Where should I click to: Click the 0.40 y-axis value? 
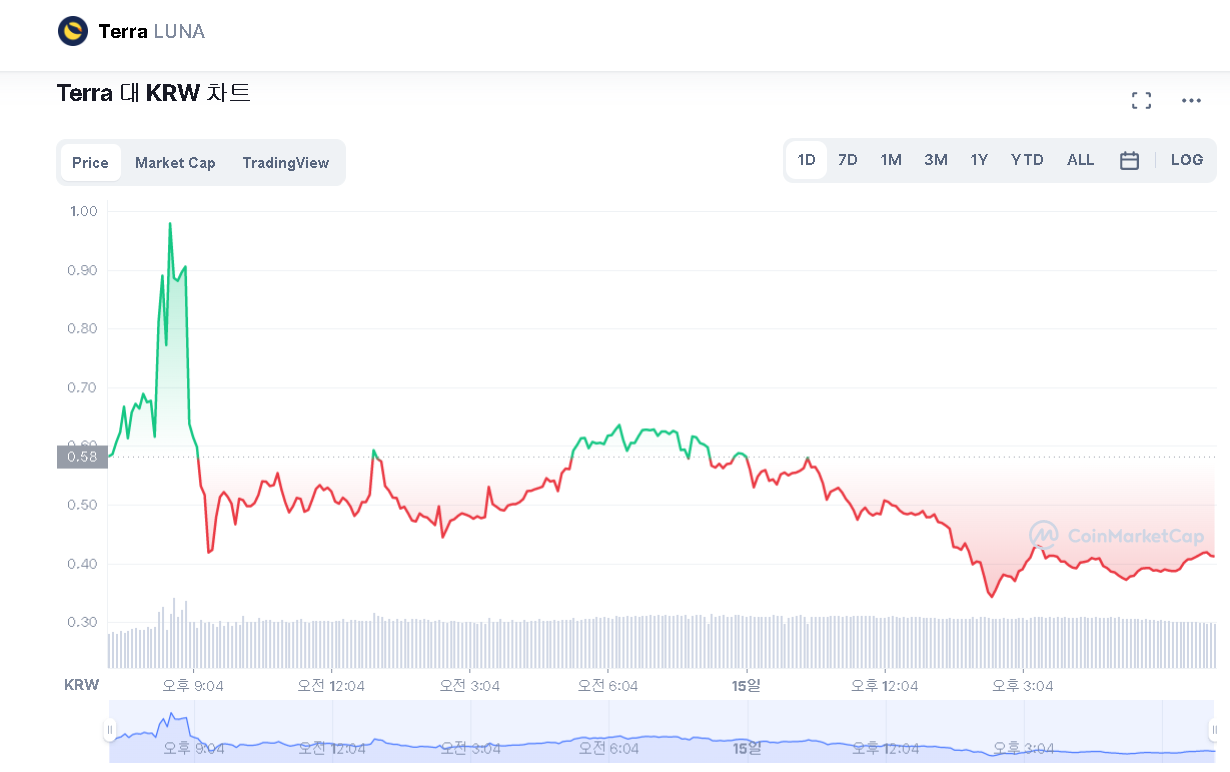[x=83, y=564]
